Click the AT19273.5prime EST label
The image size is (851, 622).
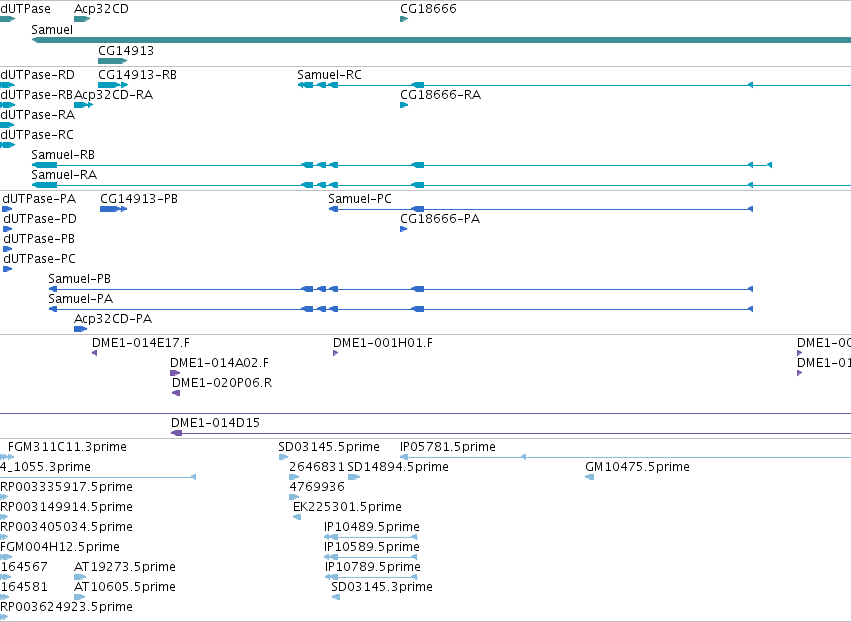pyautogui.click(x=125, y=567)
